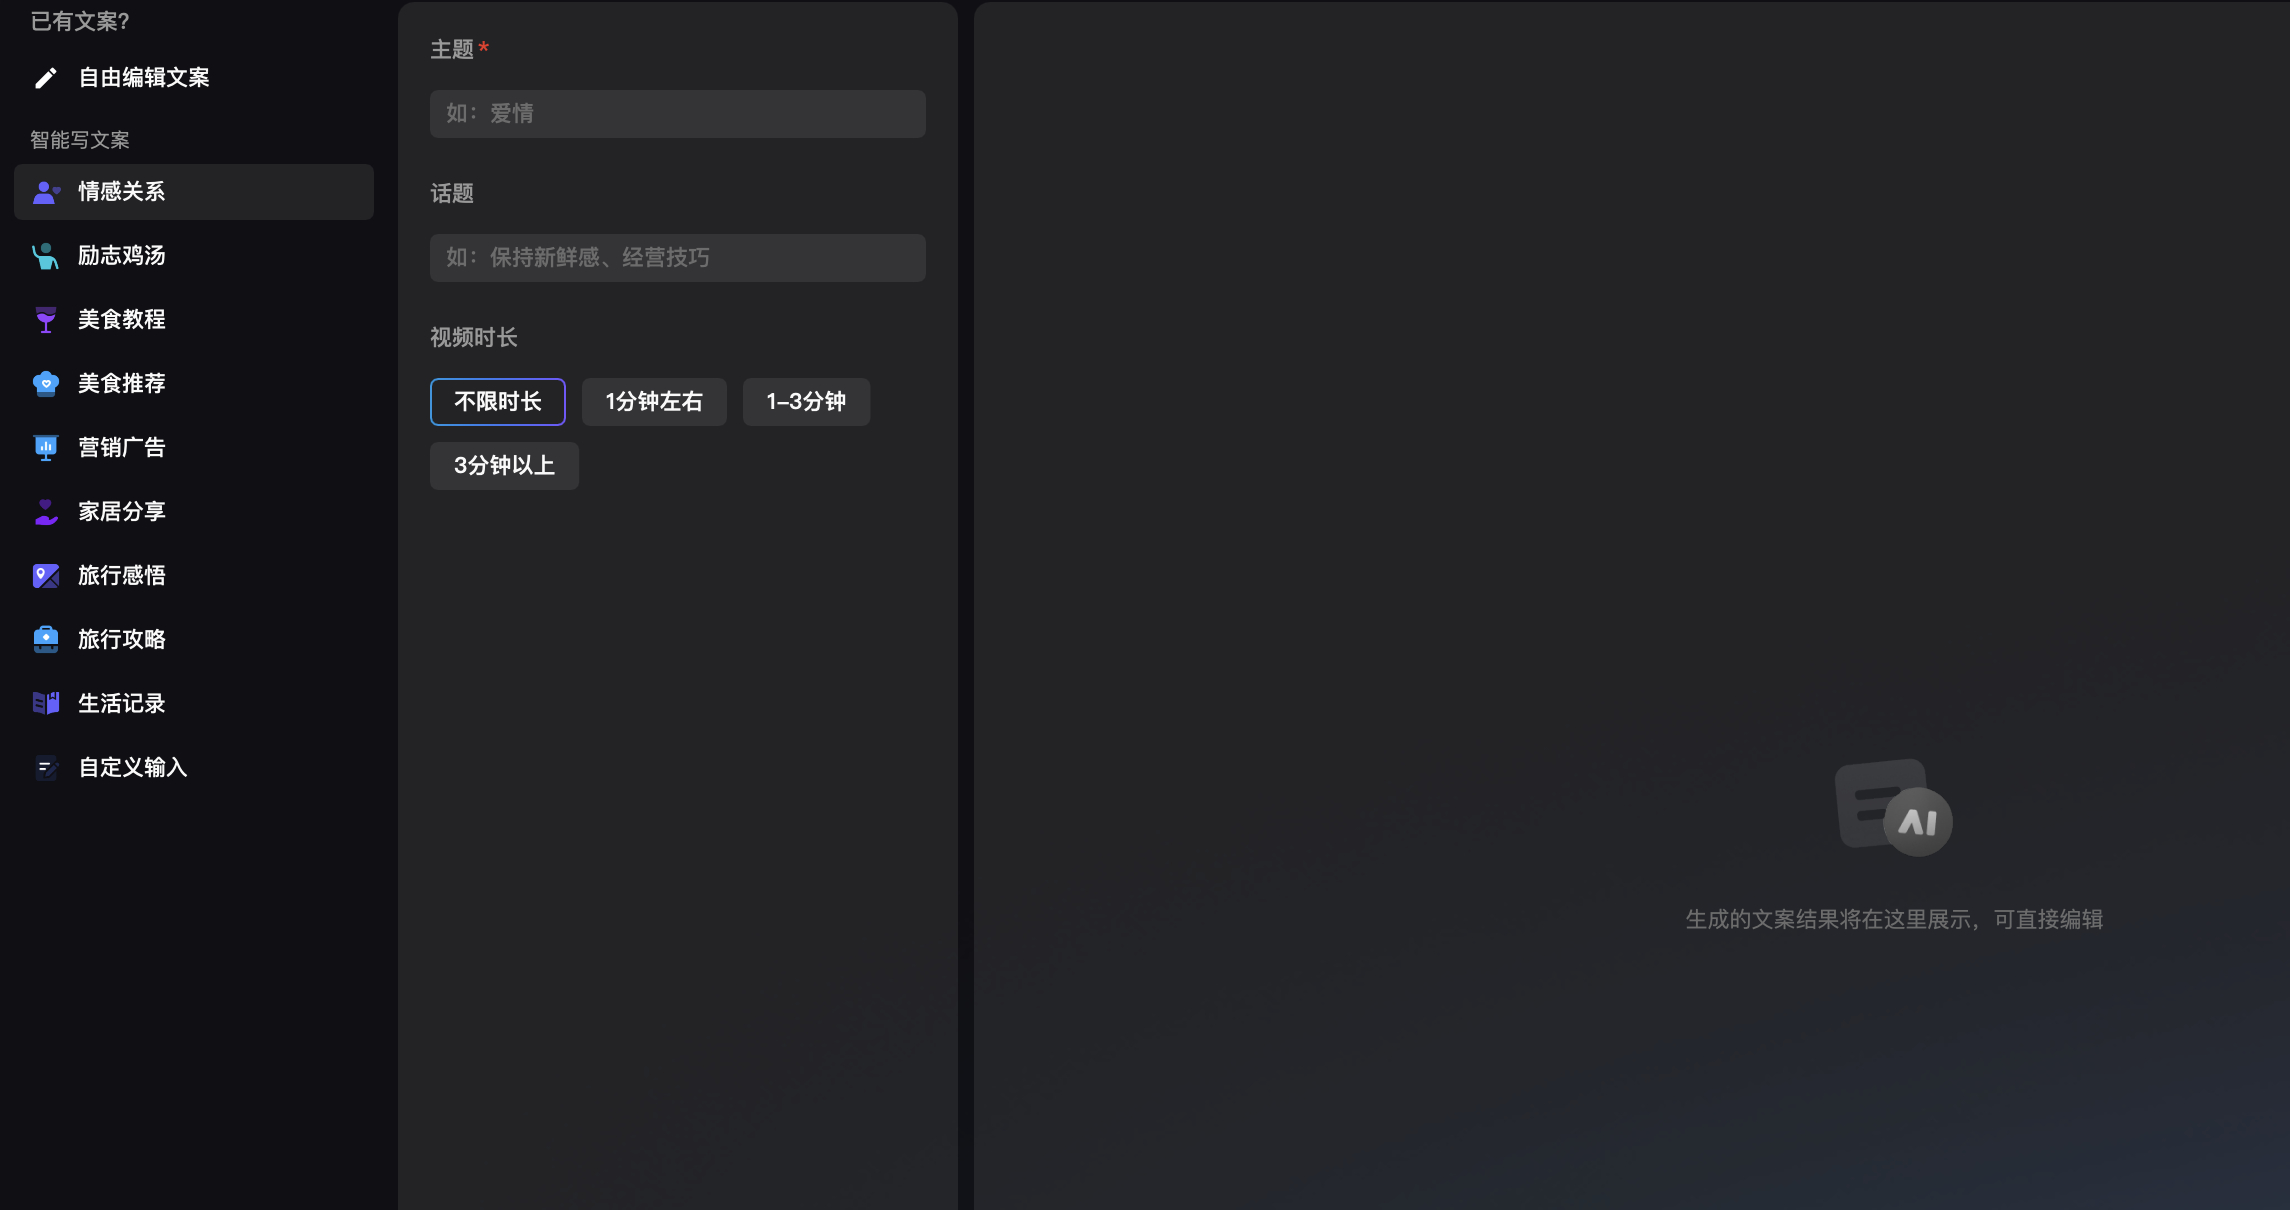Go to 营销广告 copywriting template
The height and width of the screenshot is (1210, 2290).
pos(122,448)
